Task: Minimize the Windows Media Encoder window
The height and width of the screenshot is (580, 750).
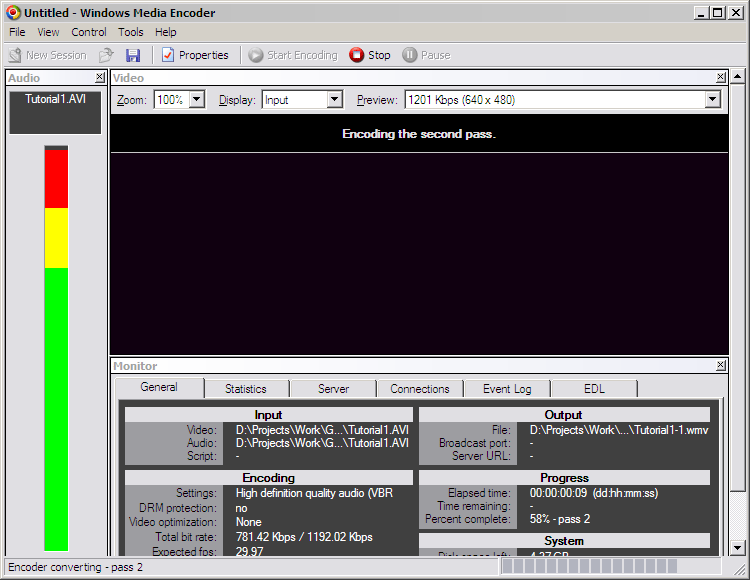Action: coord(701,13)
